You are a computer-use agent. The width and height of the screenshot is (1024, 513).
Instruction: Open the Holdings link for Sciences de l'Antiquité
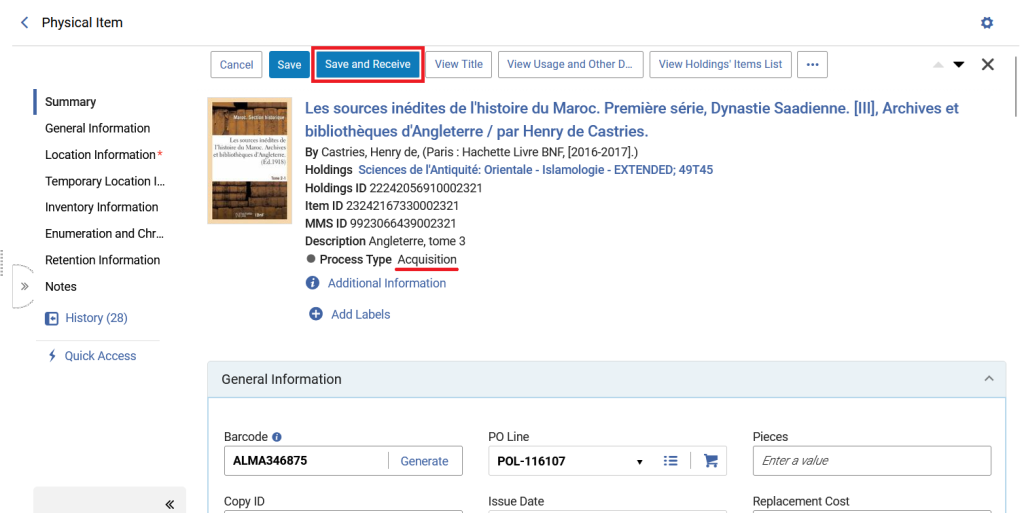[x=536, y=170]
